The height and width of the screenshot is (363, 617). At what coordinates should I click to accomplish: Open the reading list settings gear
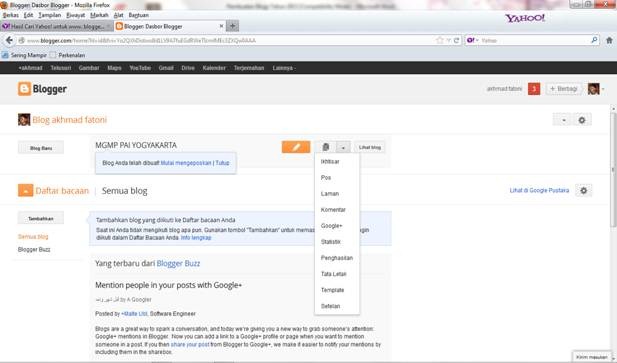tap(584, 191)
